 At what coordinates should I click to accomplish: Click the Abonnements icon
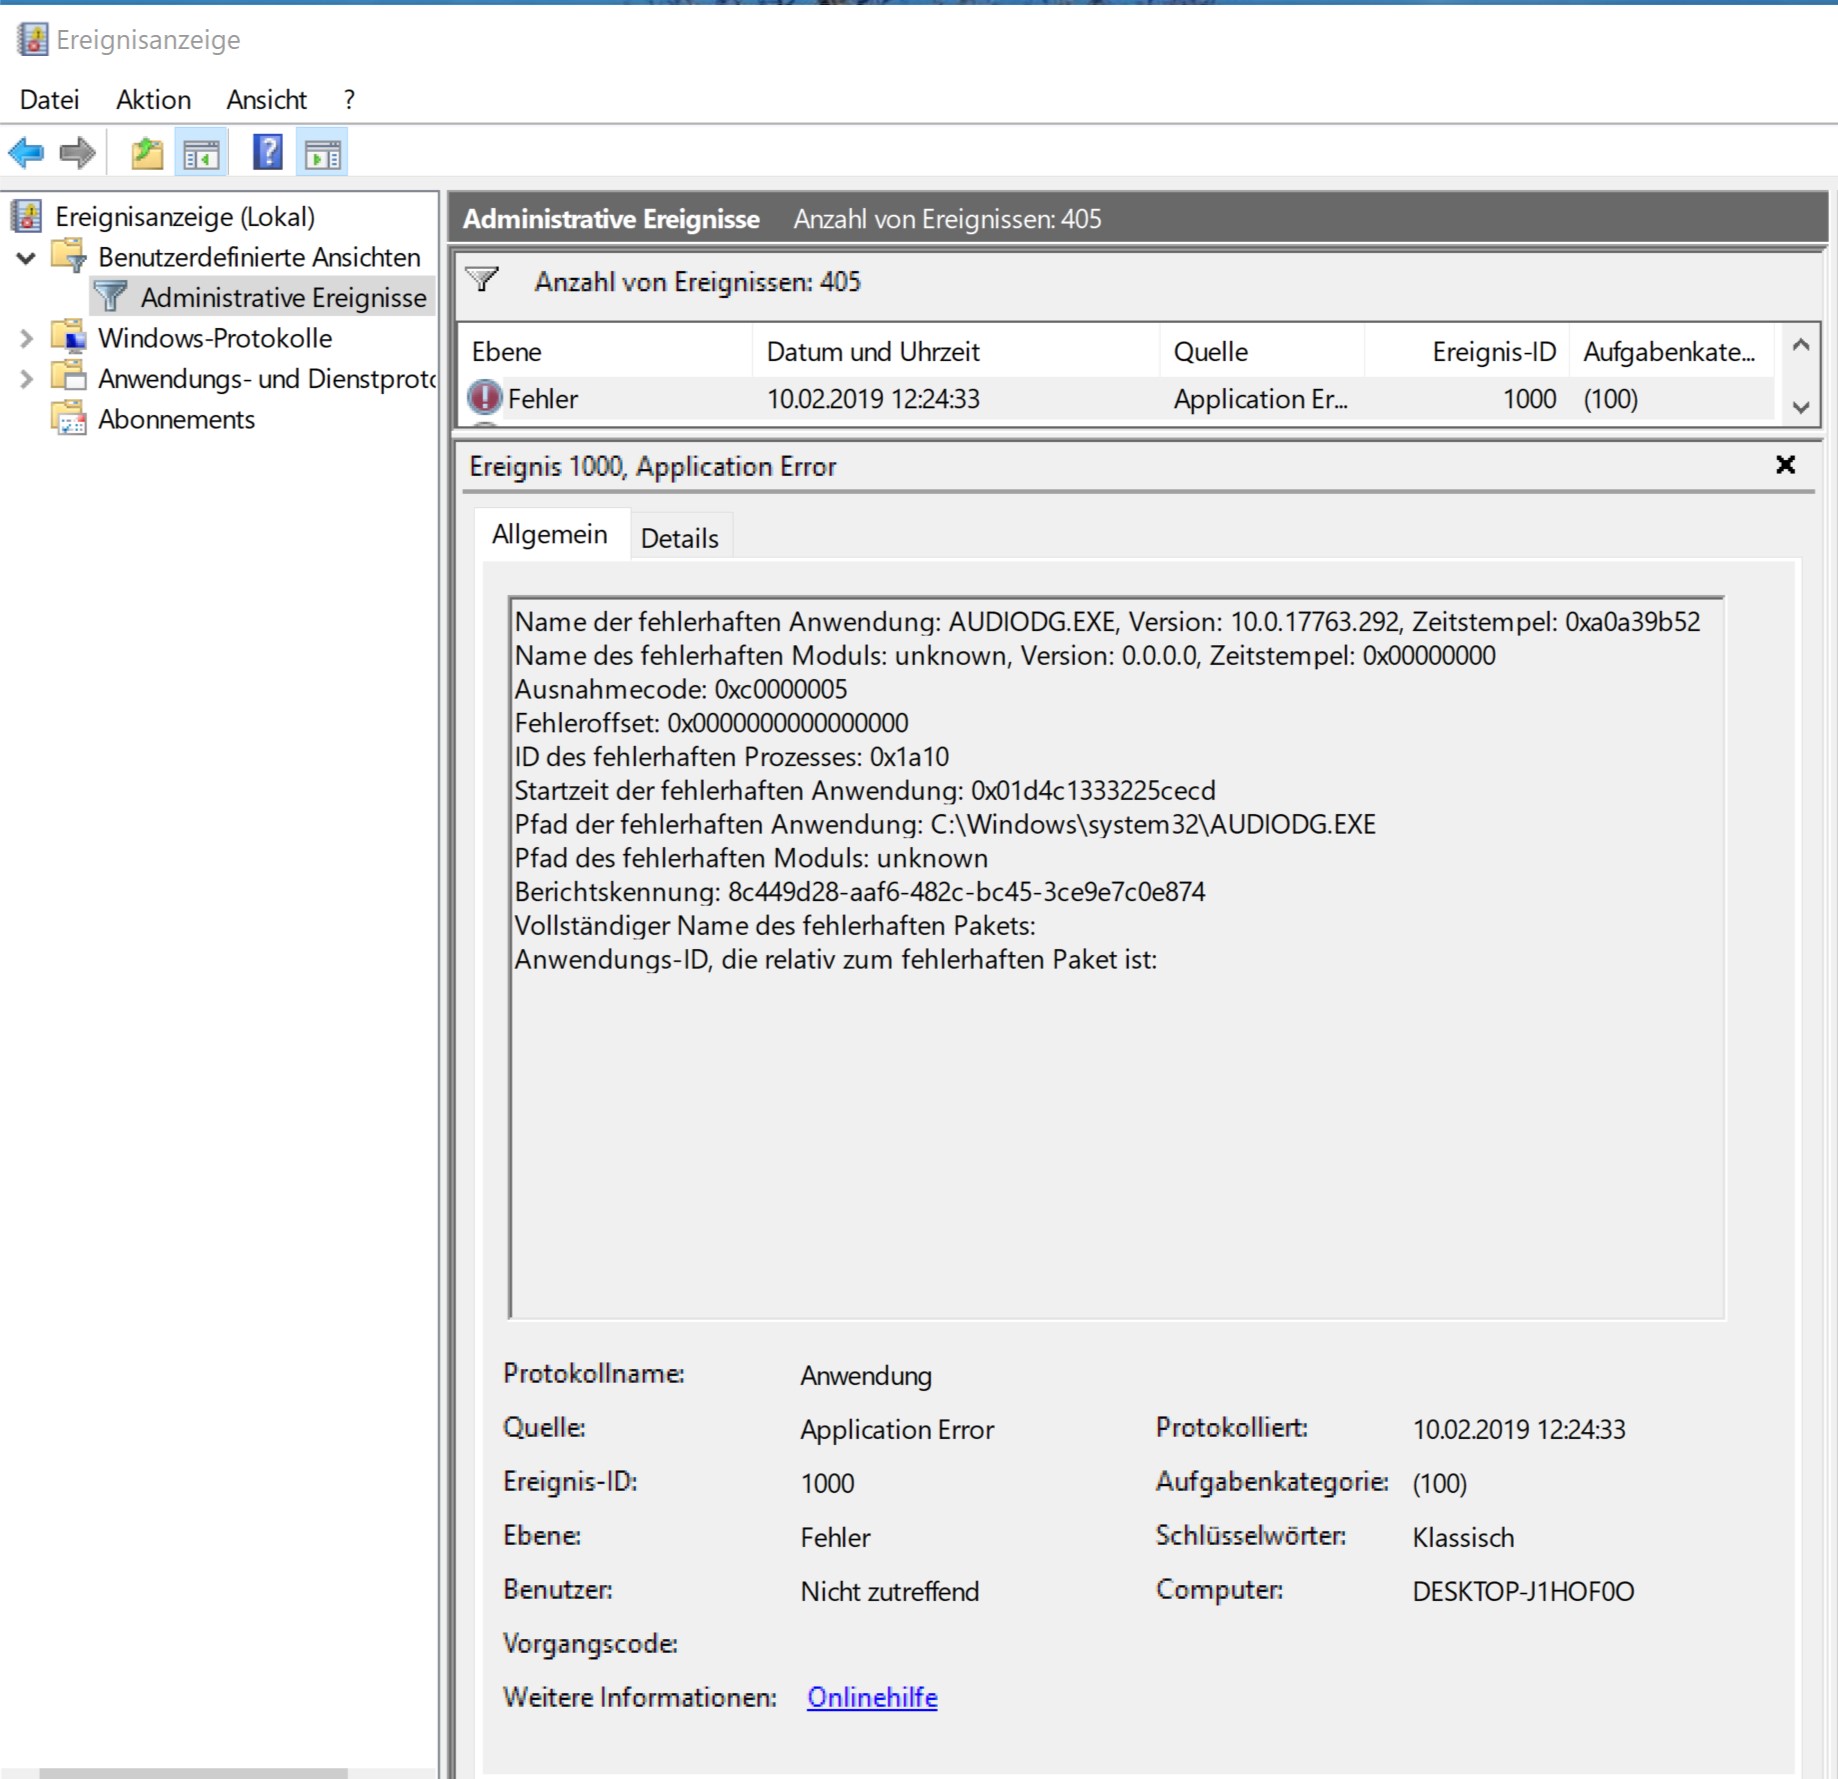69,418
